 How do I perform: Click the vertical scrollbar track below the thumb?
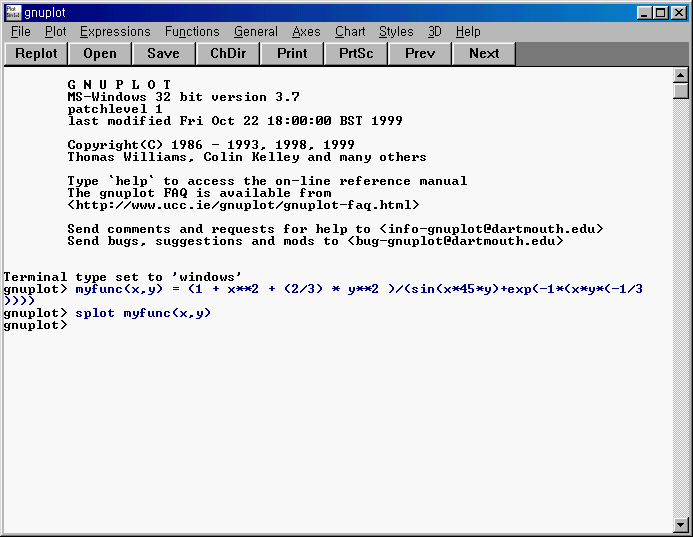tap(681, 308)
